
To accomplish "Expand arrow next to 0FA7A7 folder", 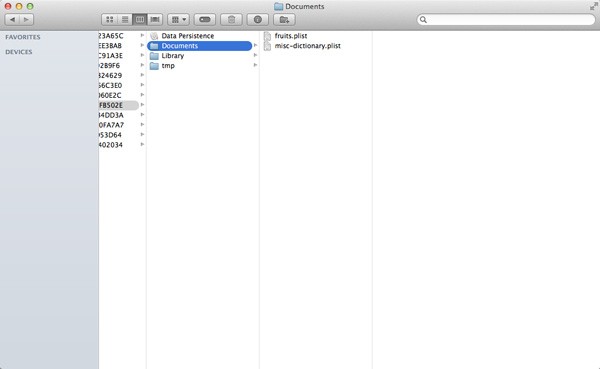I will tap(142, 125).
